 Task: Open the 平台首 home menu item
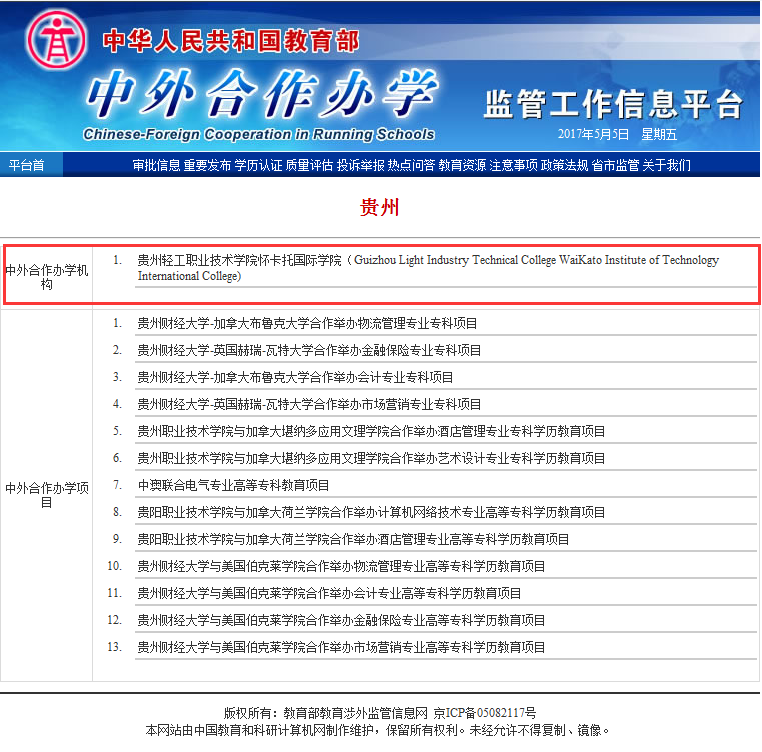click(26, 166)
